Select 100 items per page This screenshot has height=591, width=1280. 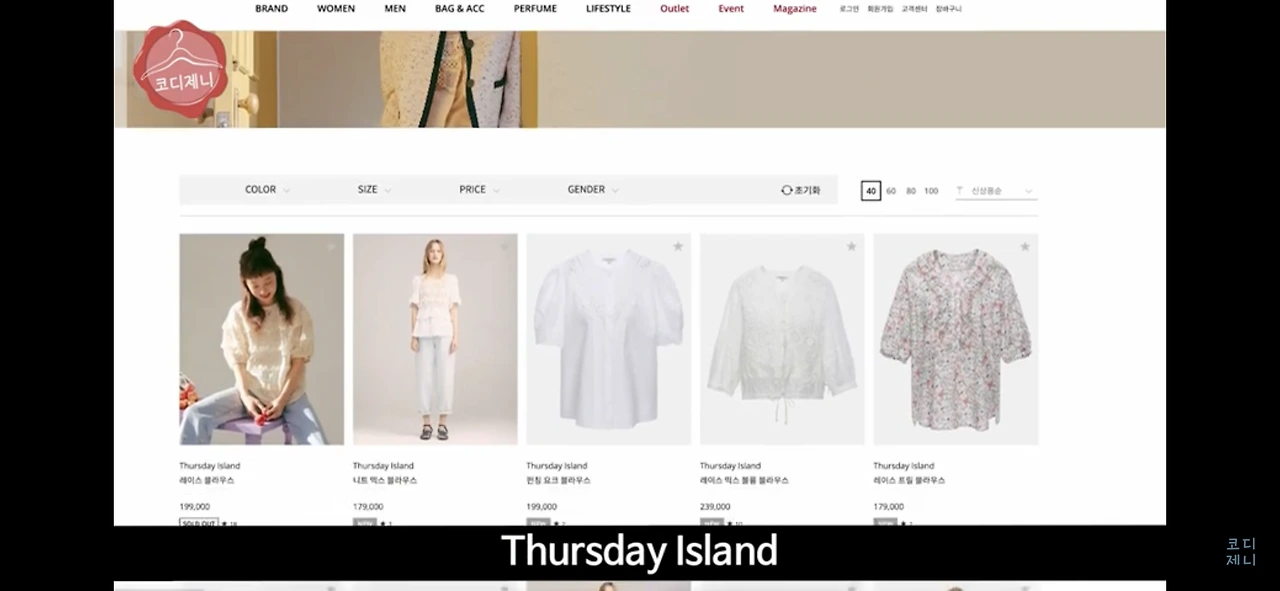coord(931,191)
